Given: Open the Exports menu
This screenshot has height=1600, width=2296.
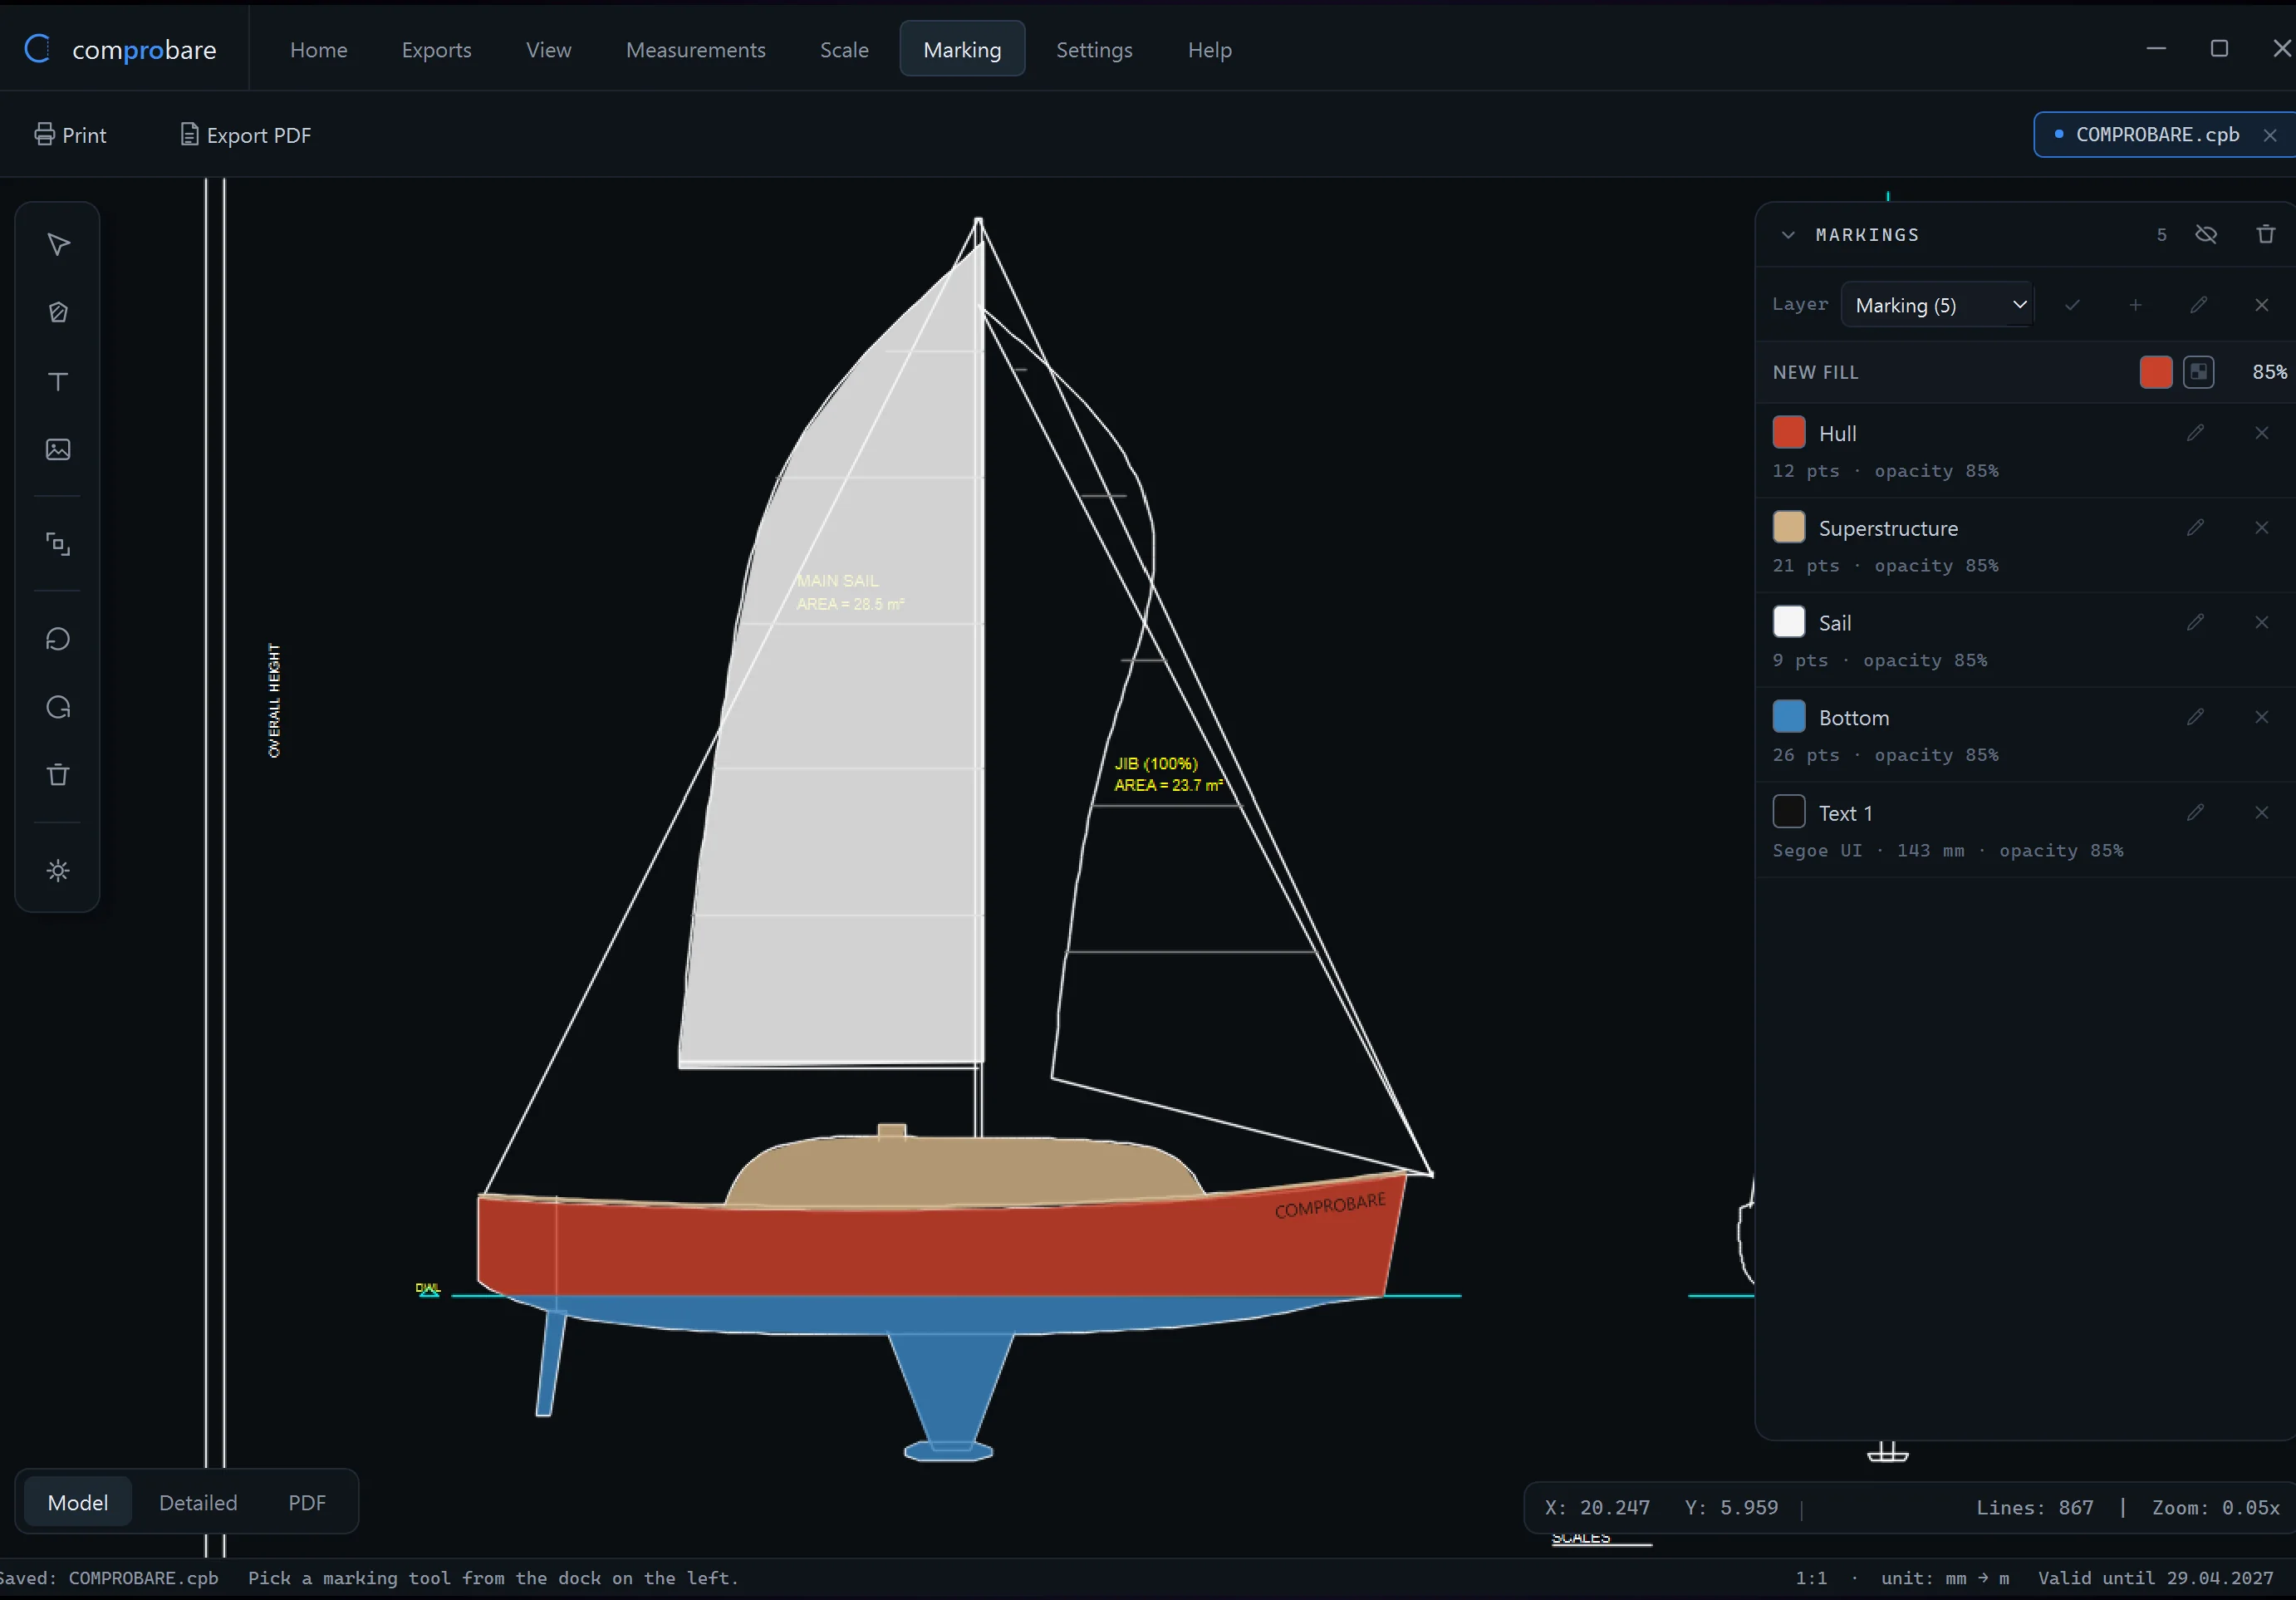Looking at the screenshot, I should click(436, 49).
